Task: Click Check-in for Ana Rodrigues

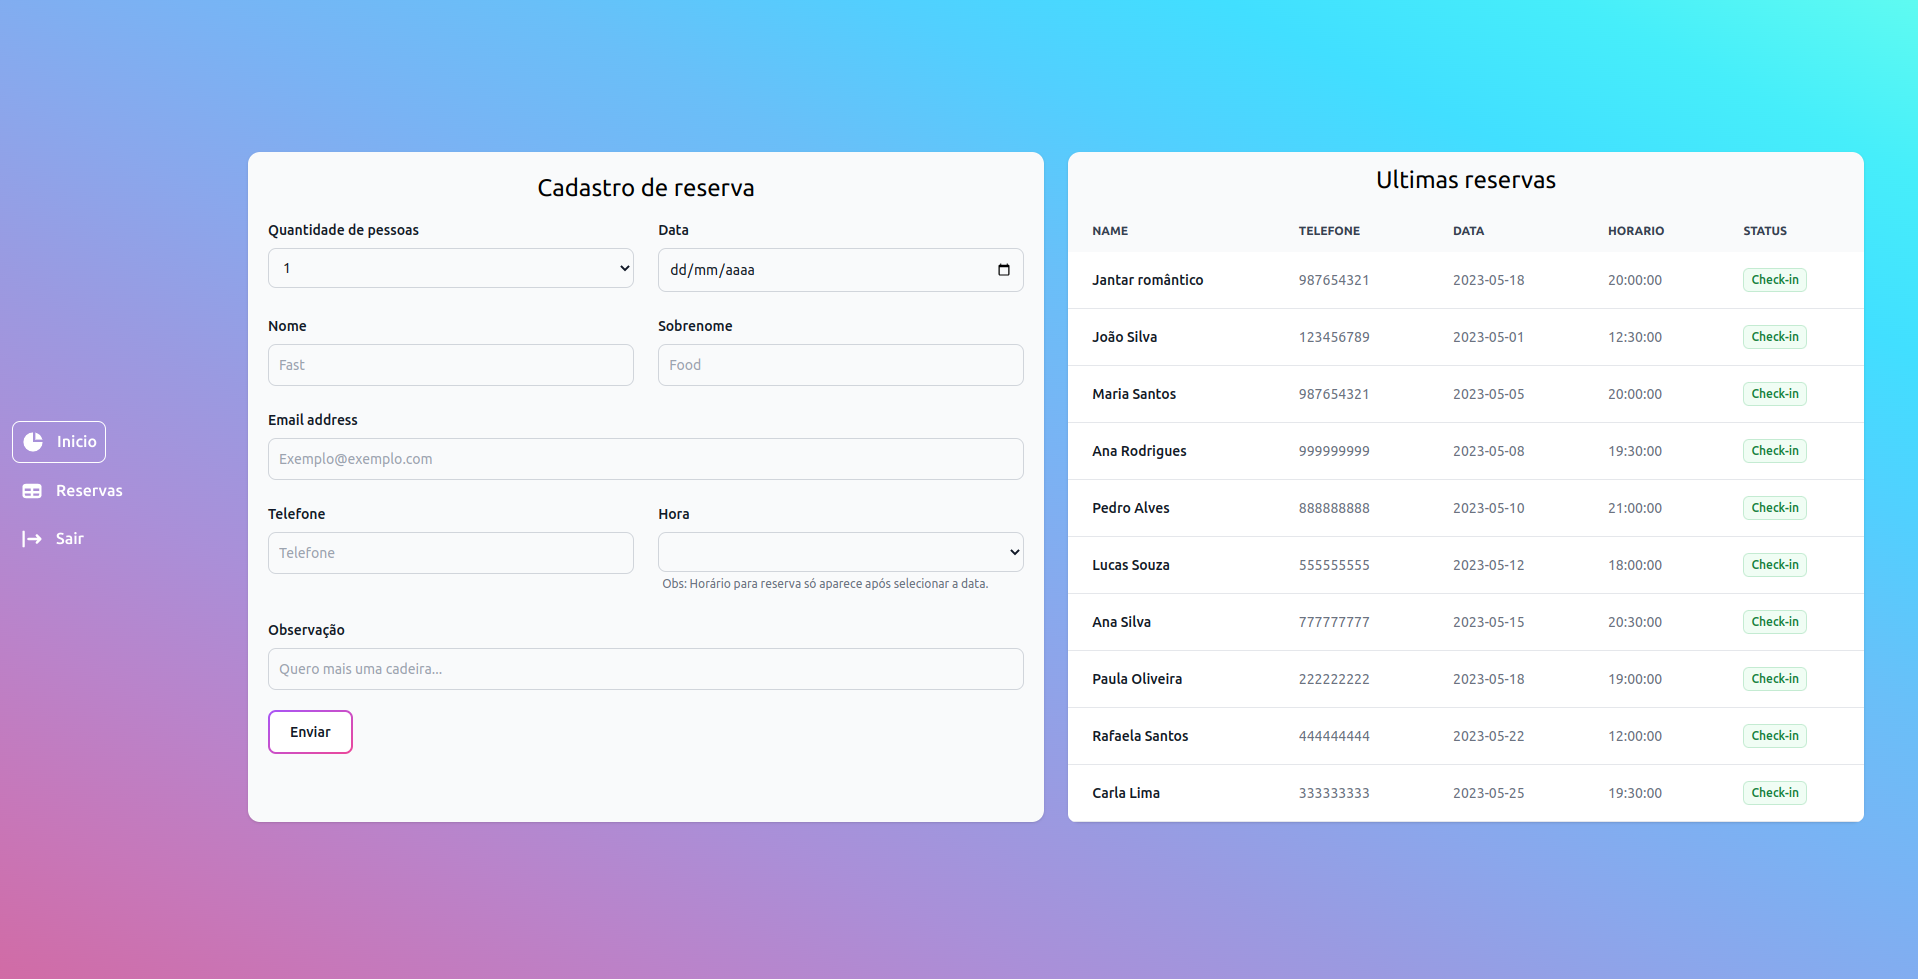Action: [x=1775, y=451]
